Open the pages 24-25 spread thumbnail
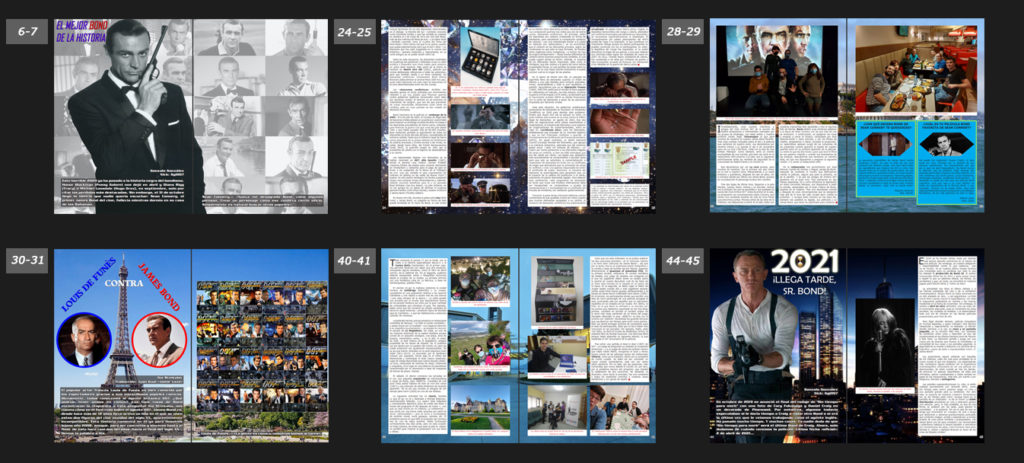1024x463 pixels. [519, 116]
